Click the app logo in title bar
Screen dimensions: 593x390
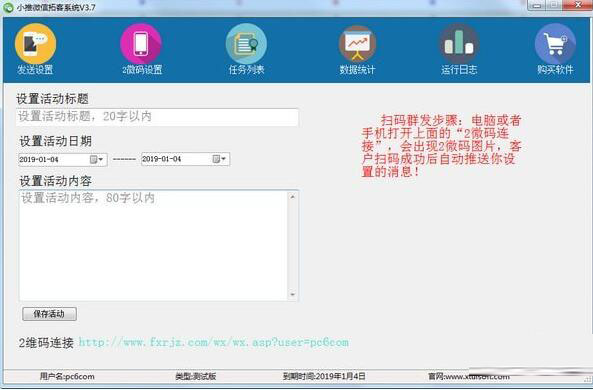coord(8,7)
